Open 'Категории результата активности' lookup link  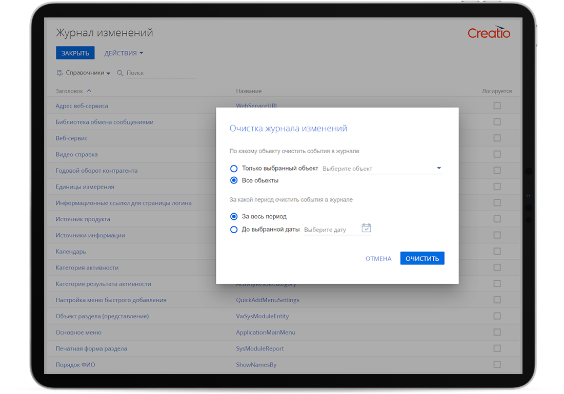pos(103,284)
